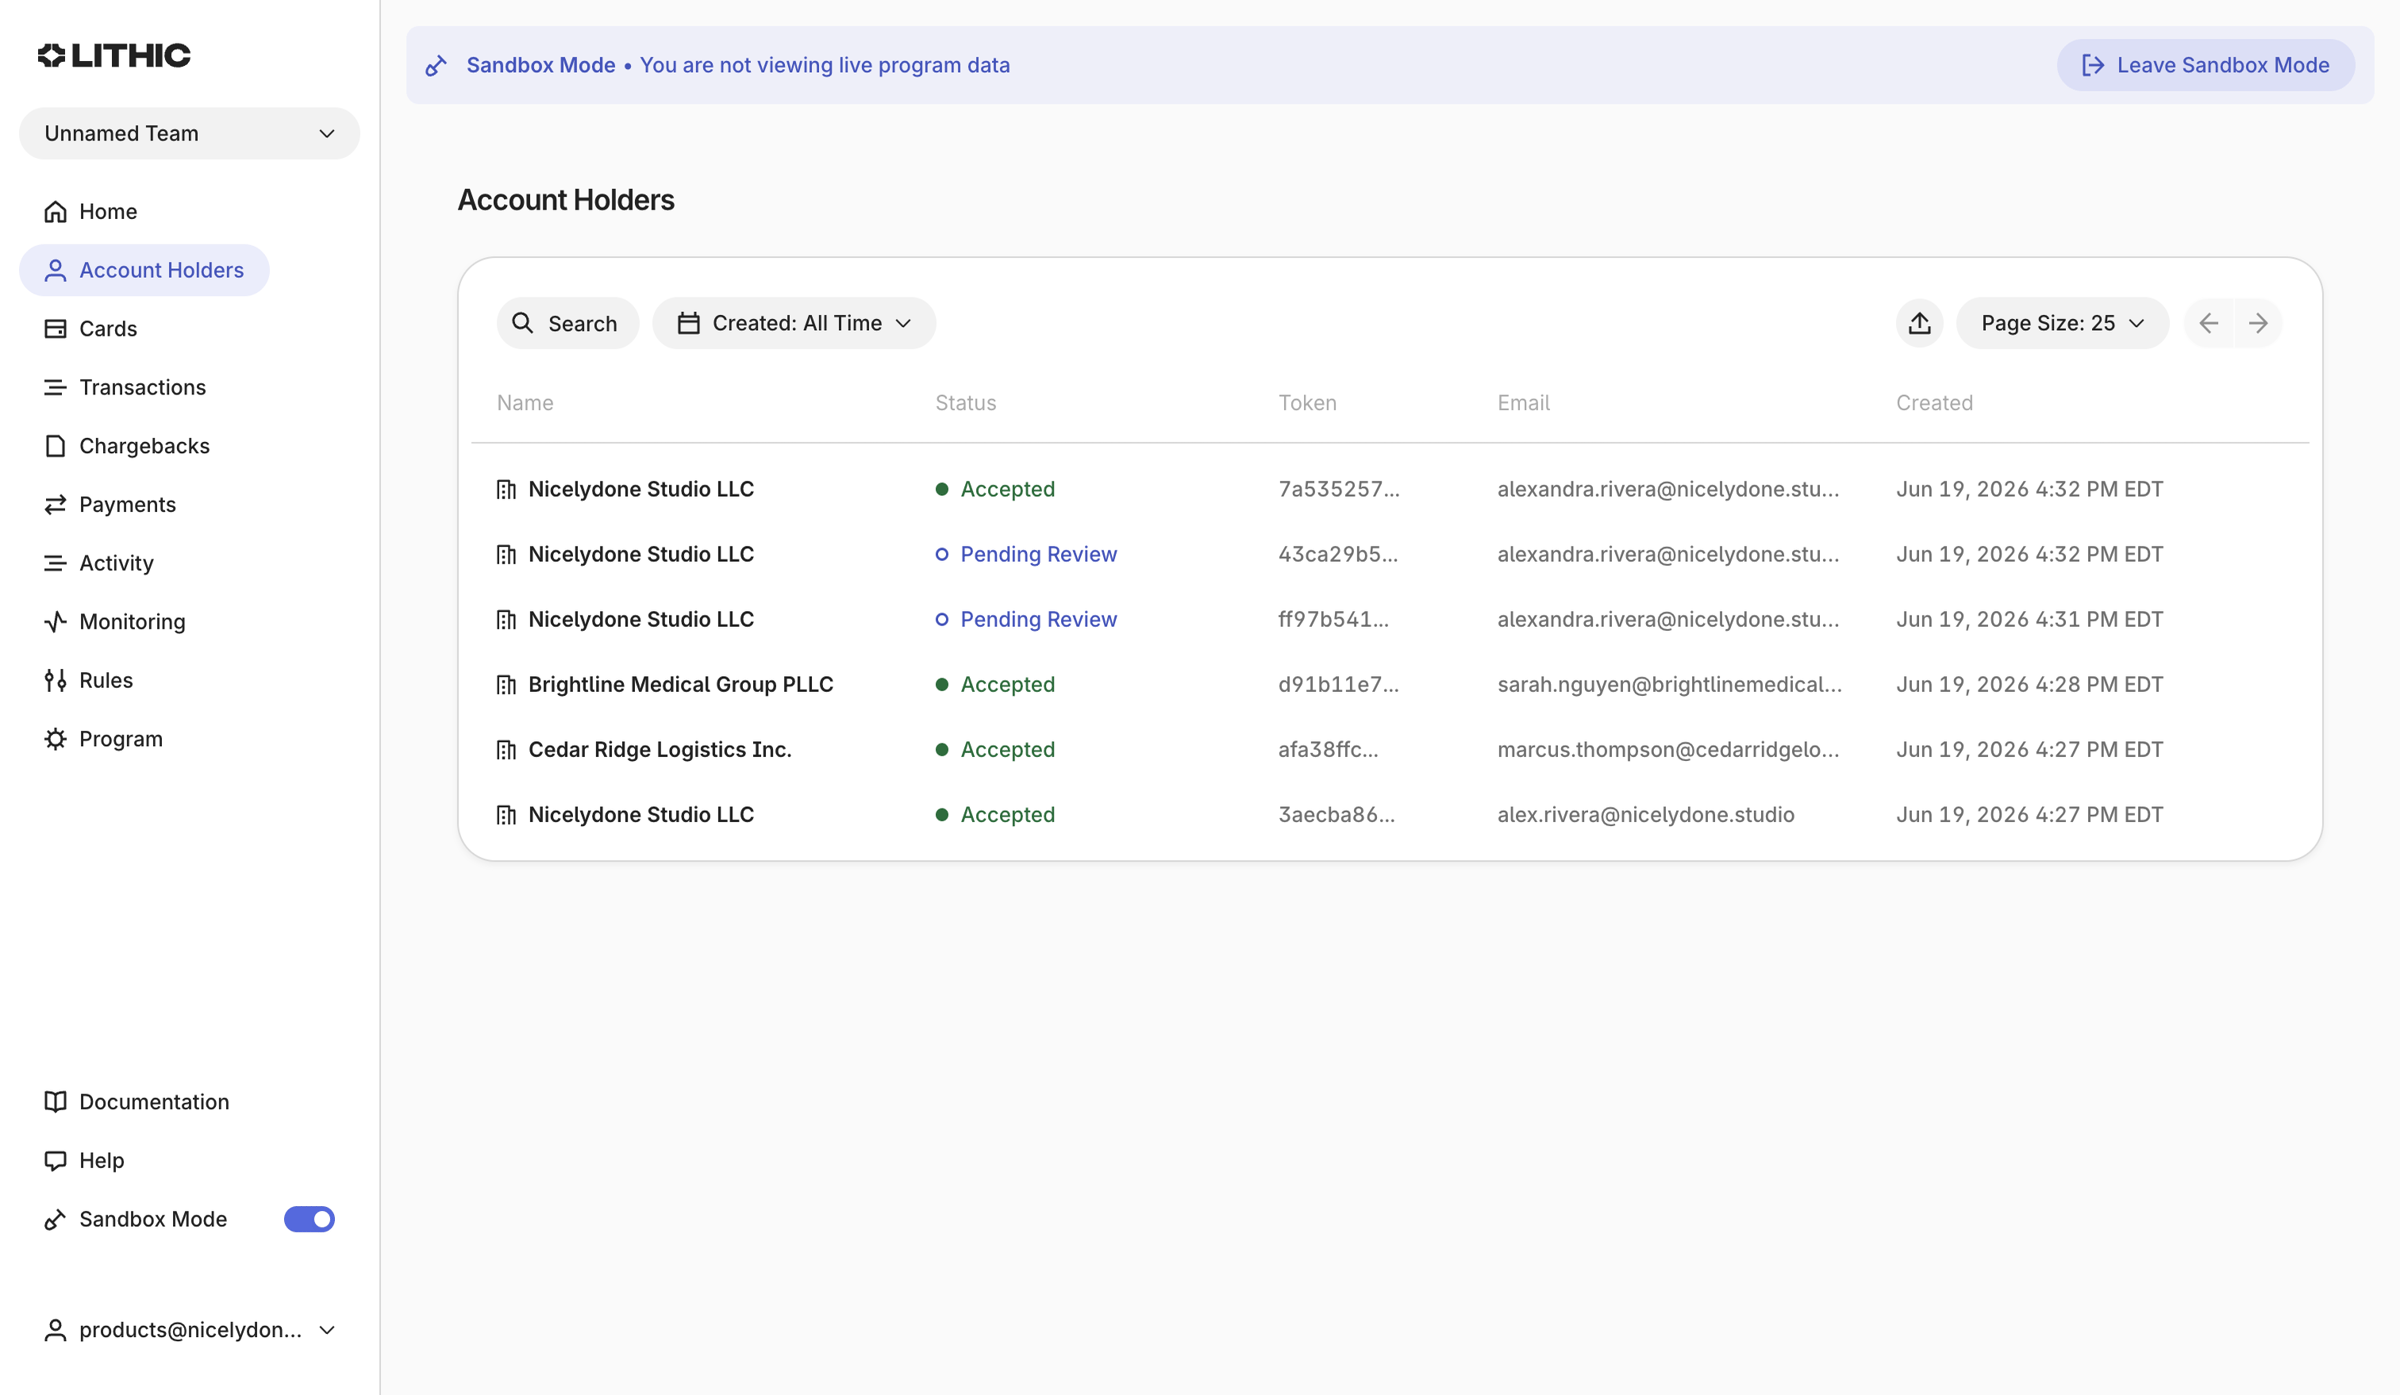Click Accepted status for Cedar Ridge Logistics
Viewport: 2400px width, 1395px height.
point(995,749)
